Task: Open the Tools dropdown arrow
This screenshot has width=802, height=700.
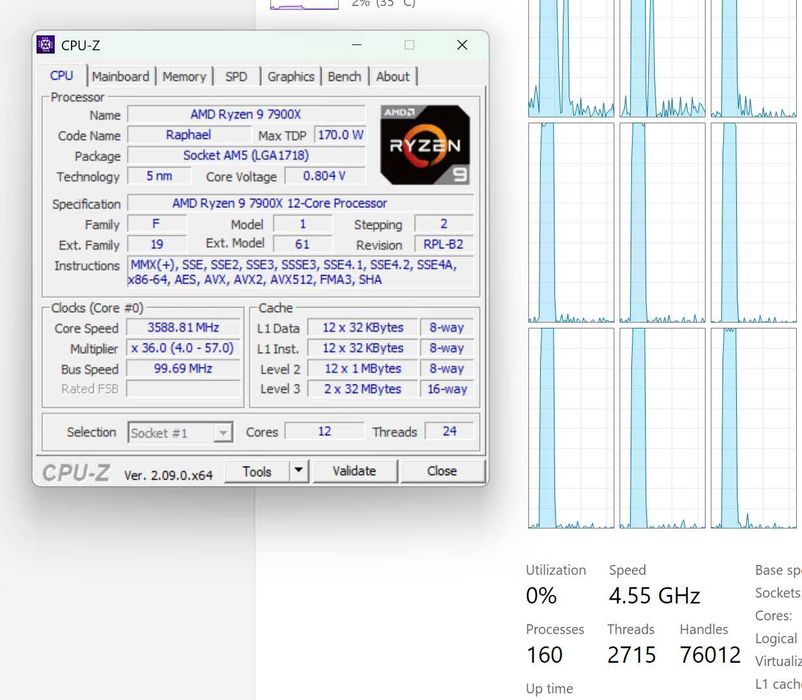Action: click(299, 470)
